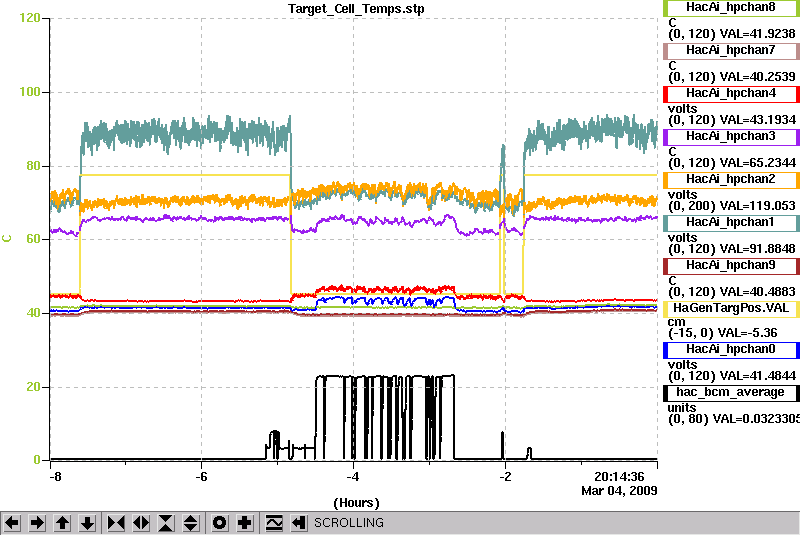Select the teal HacAi_hpchan1 legend entry
The image size is (800, 535).
point(731,222)
